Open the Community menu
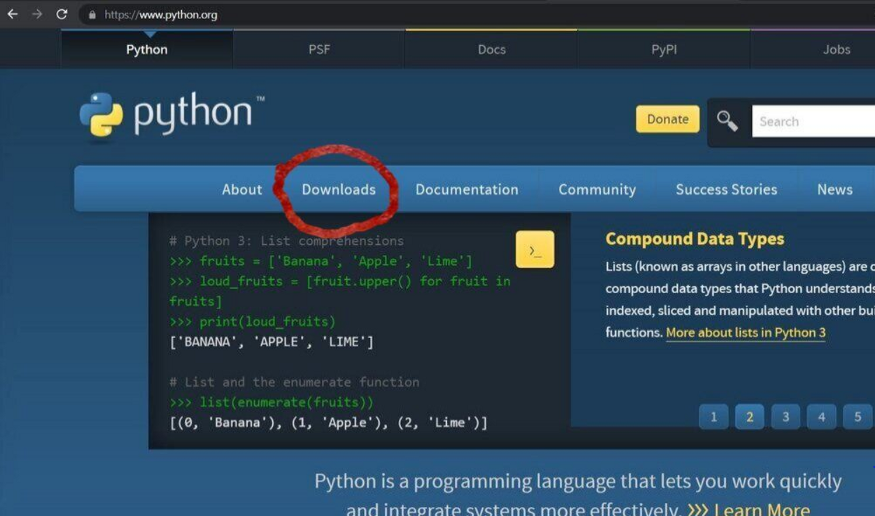875x516 pixels. 597,190
